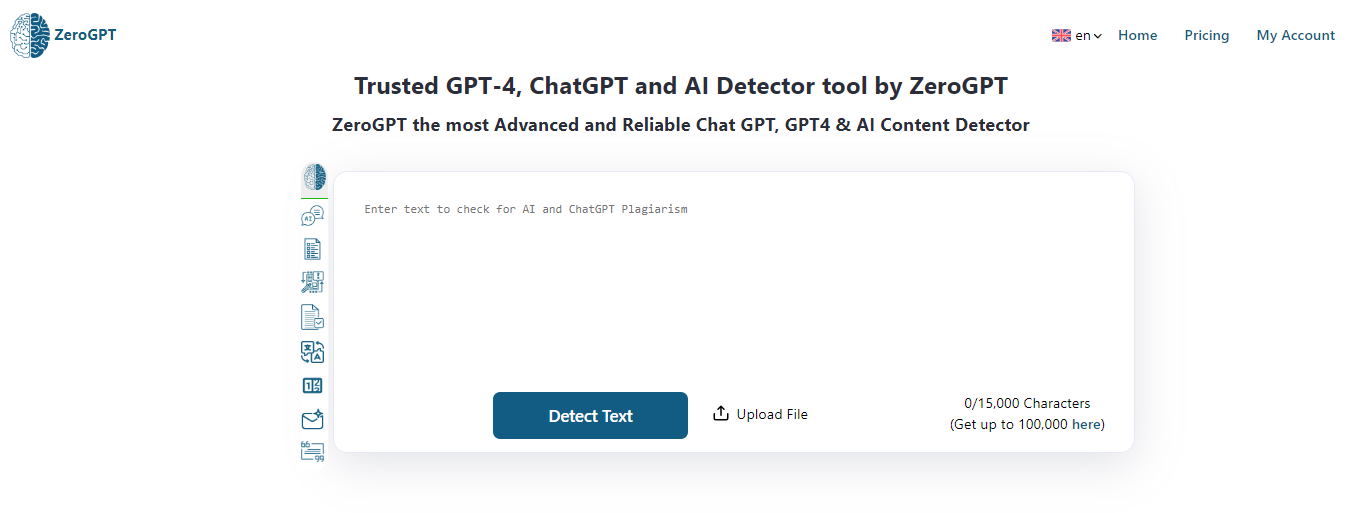Open the summarizer document sidebar icon
The width and height of the screenshot is (1356, 513).
tap(313, 249)
